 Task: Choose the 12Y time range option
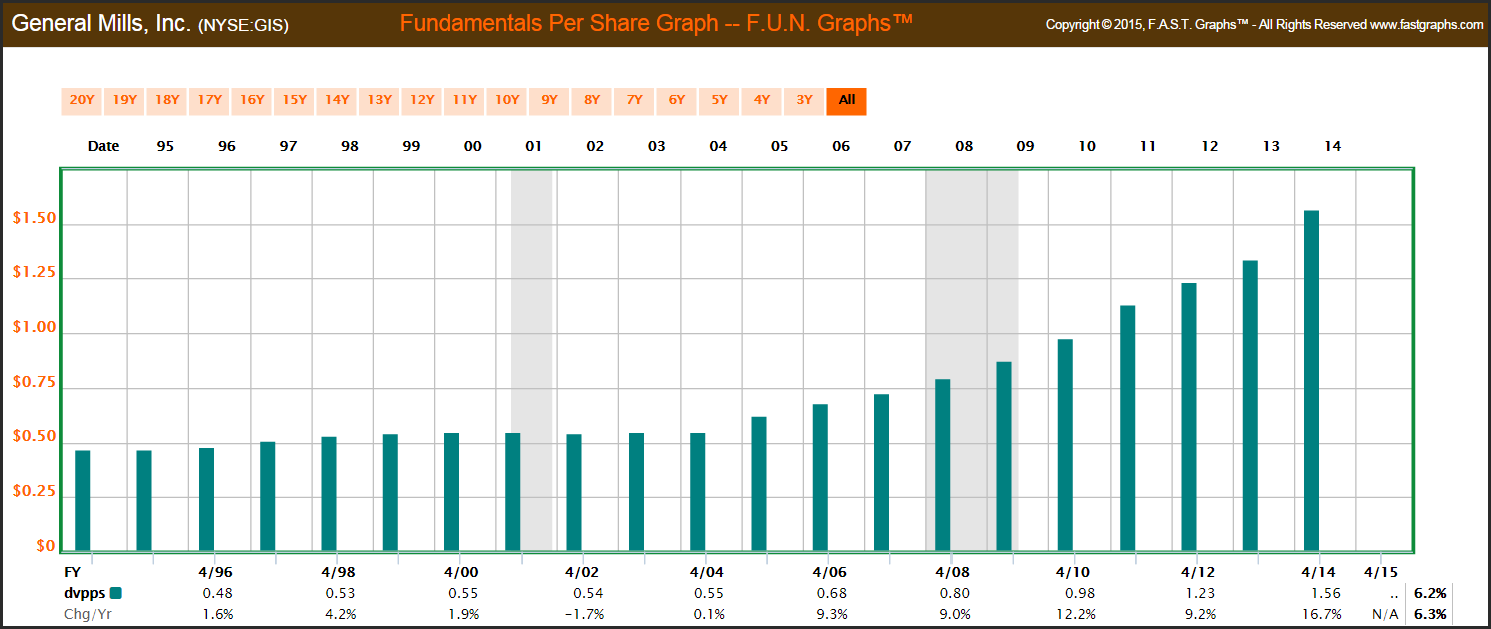tap(422, 100)
